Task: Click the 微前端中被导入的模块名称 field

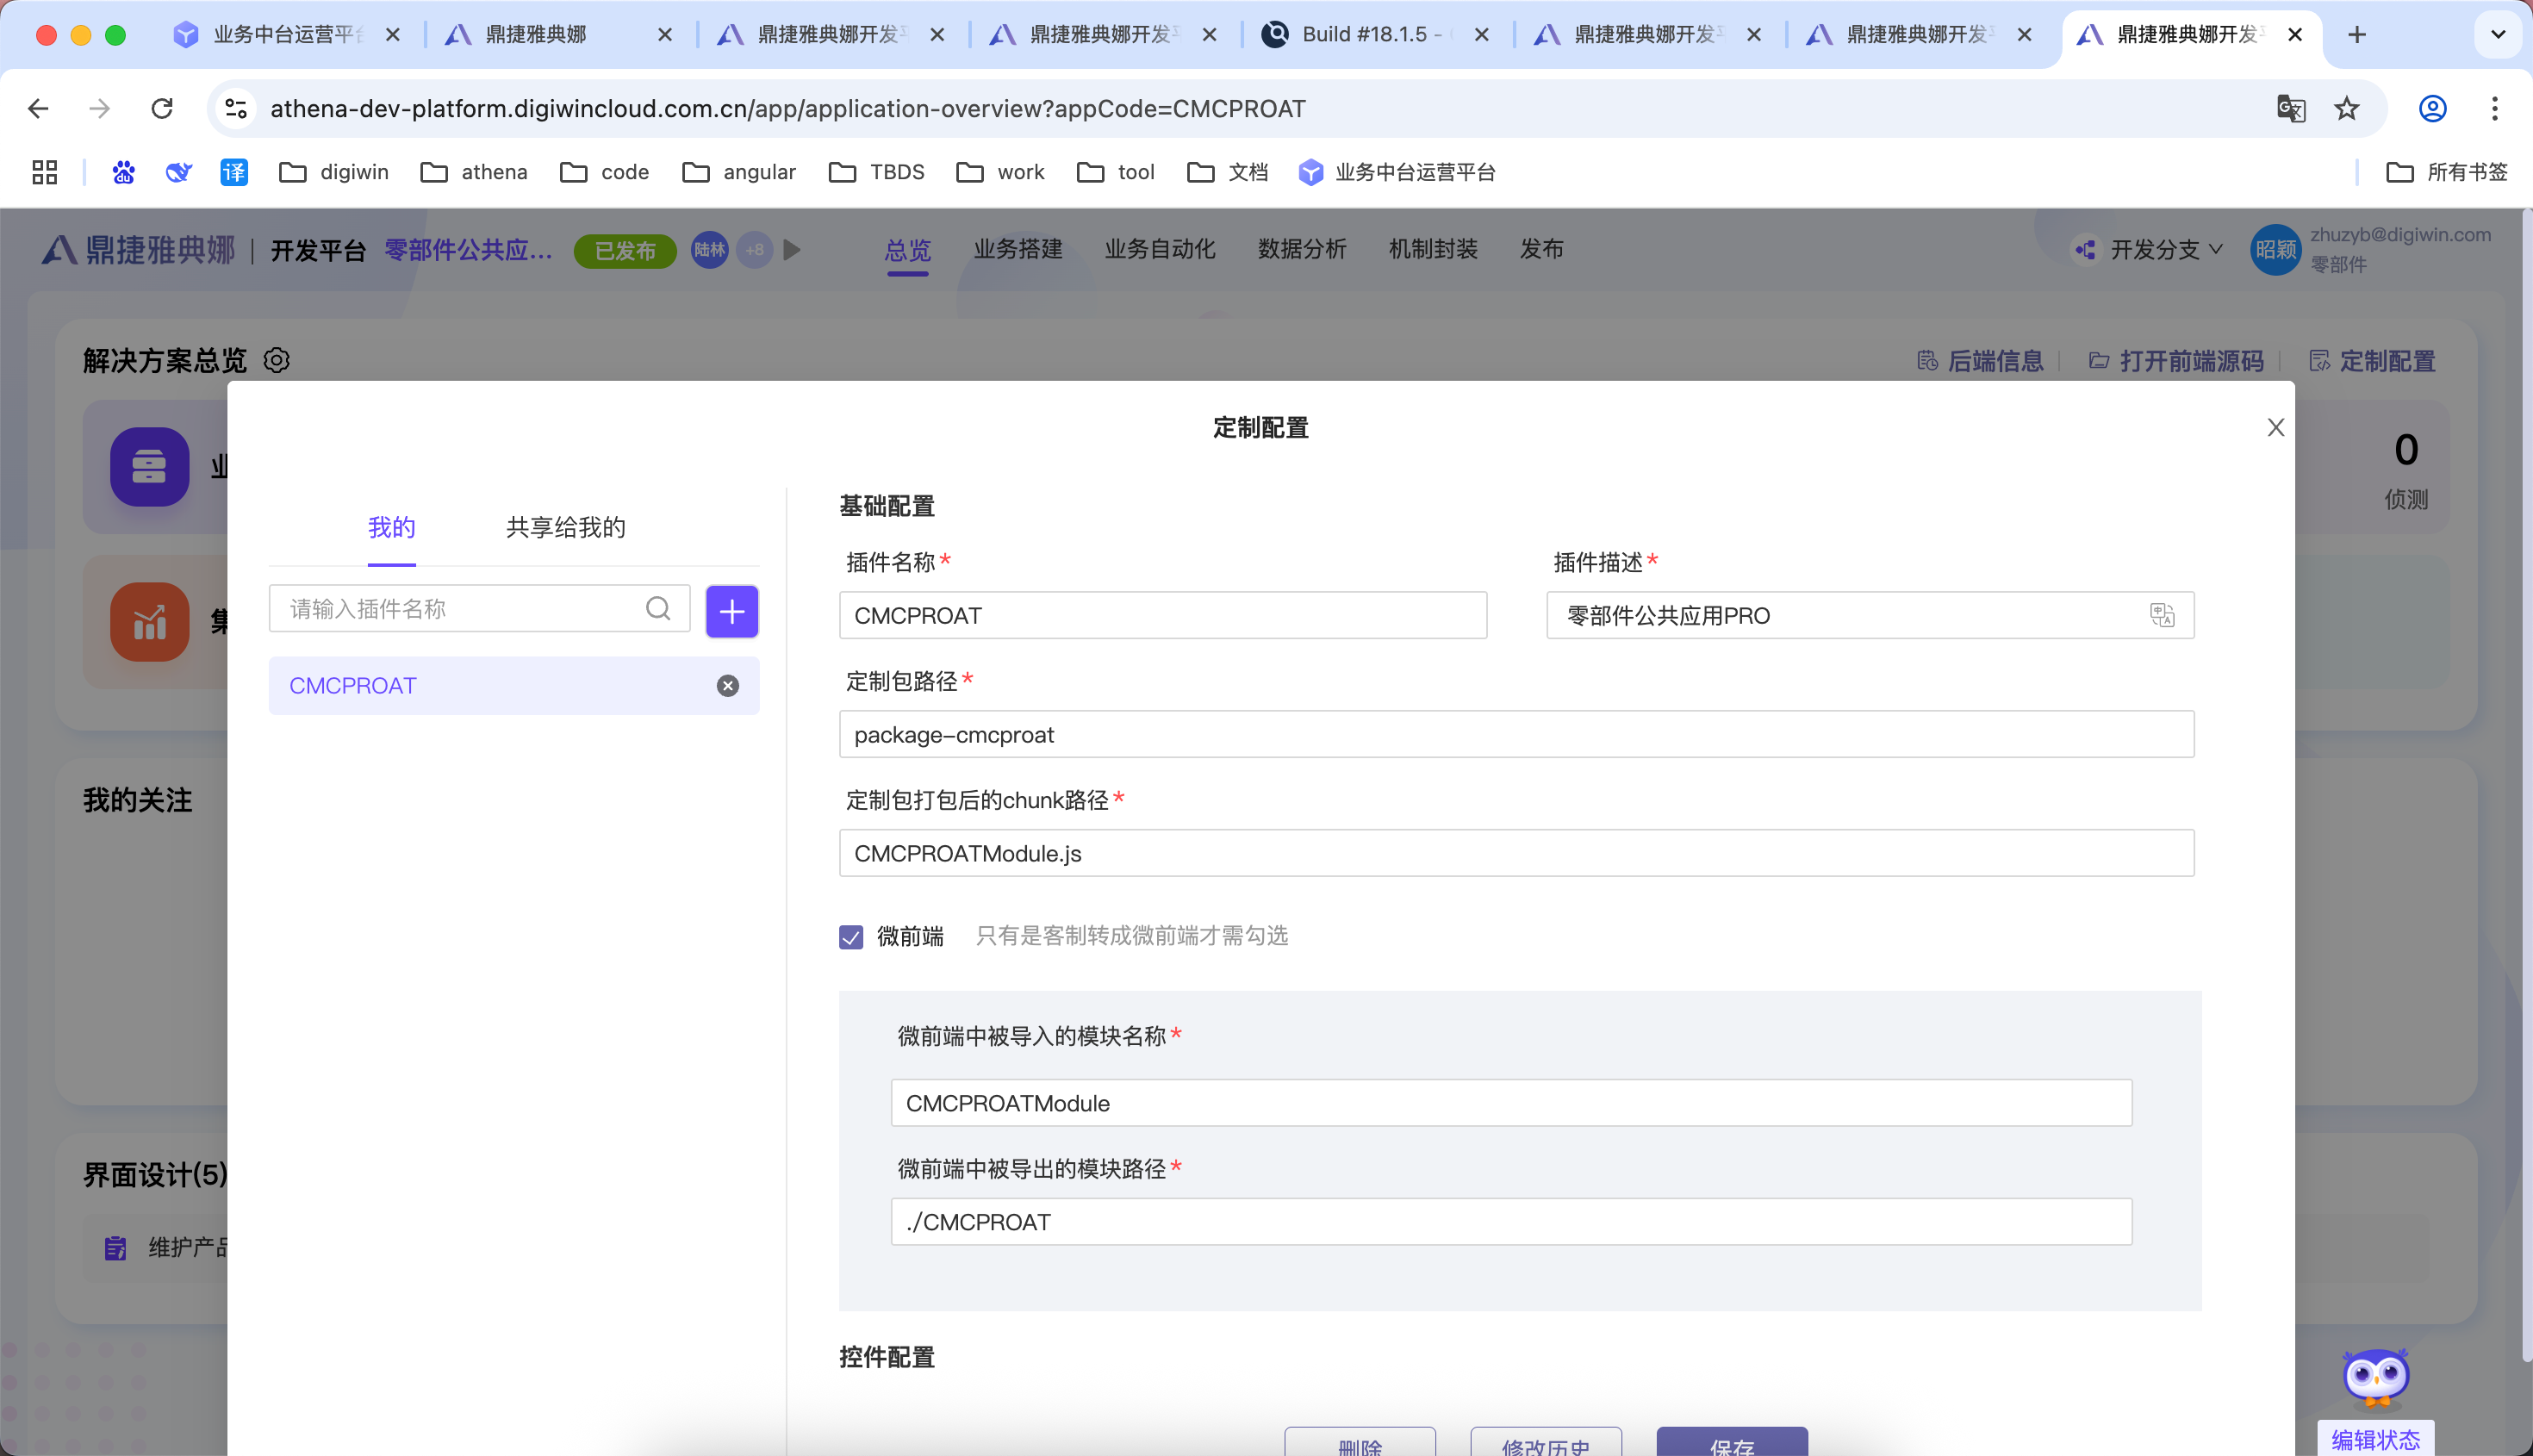Action: click(1512, 1103)
